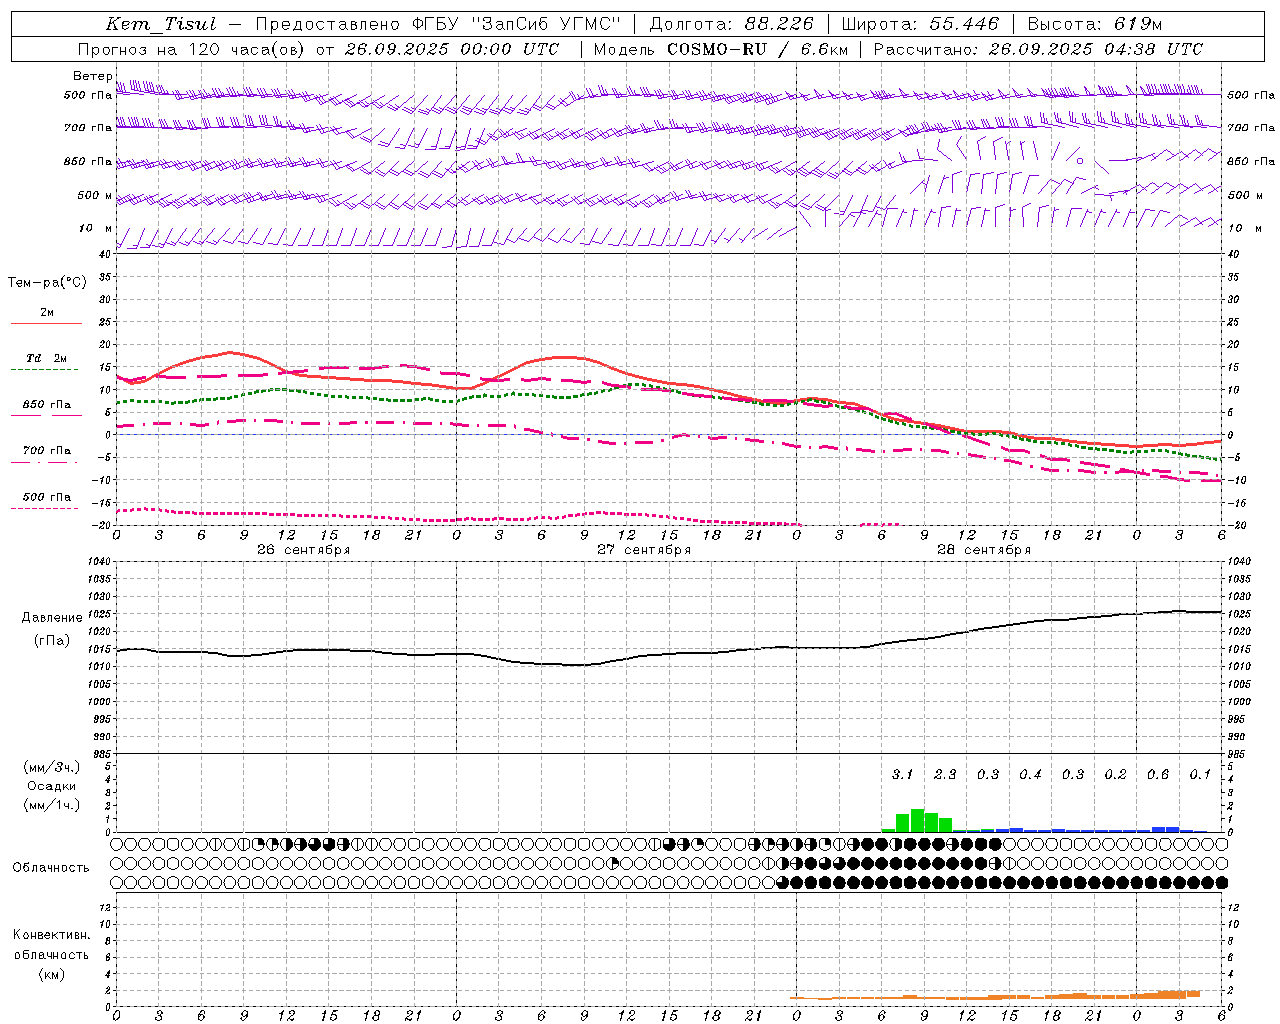This screenshot has width=1280, height=1024.
Task: Click the tallest green precipitation bar
Action: pyautogui.click(x=917, y=821)
